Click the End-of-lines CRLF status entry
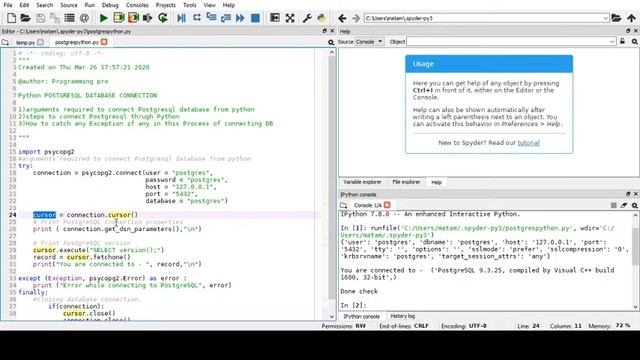This screenshot has width=640, height=360. (x=404, y=326)
